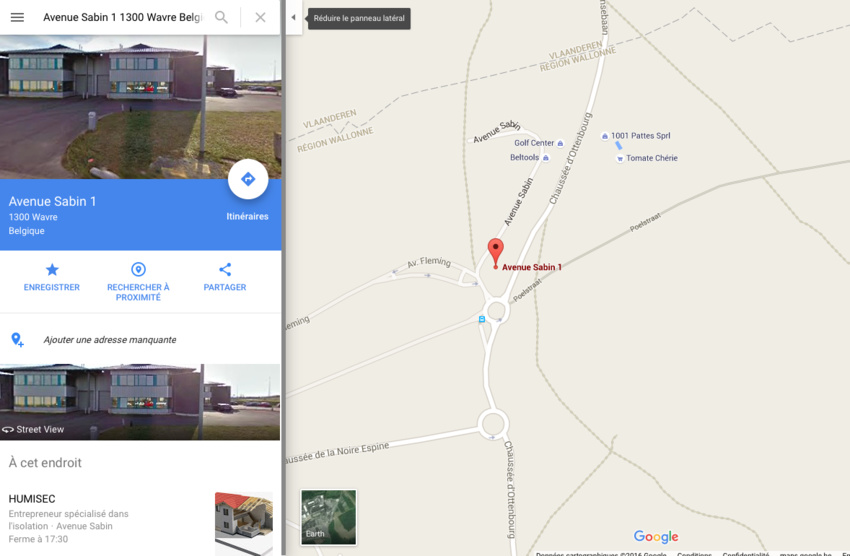
Task: Collapse the side panel arrow
Action: pos(293,17)
